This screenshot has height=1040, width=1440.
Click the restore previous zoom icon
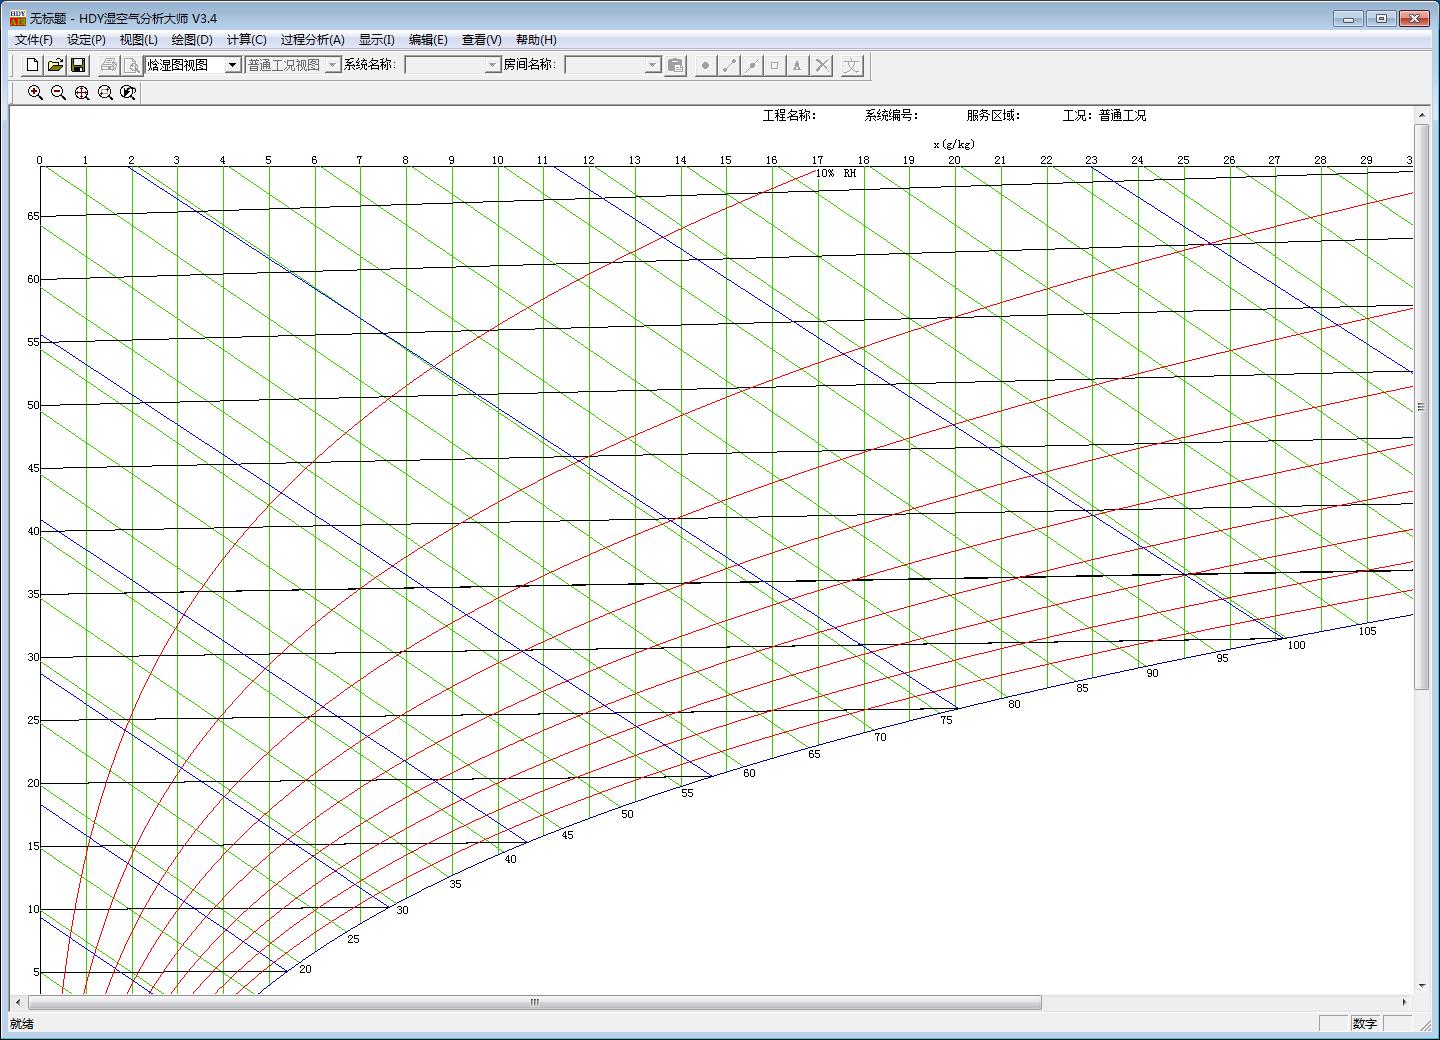pos(128,93)
